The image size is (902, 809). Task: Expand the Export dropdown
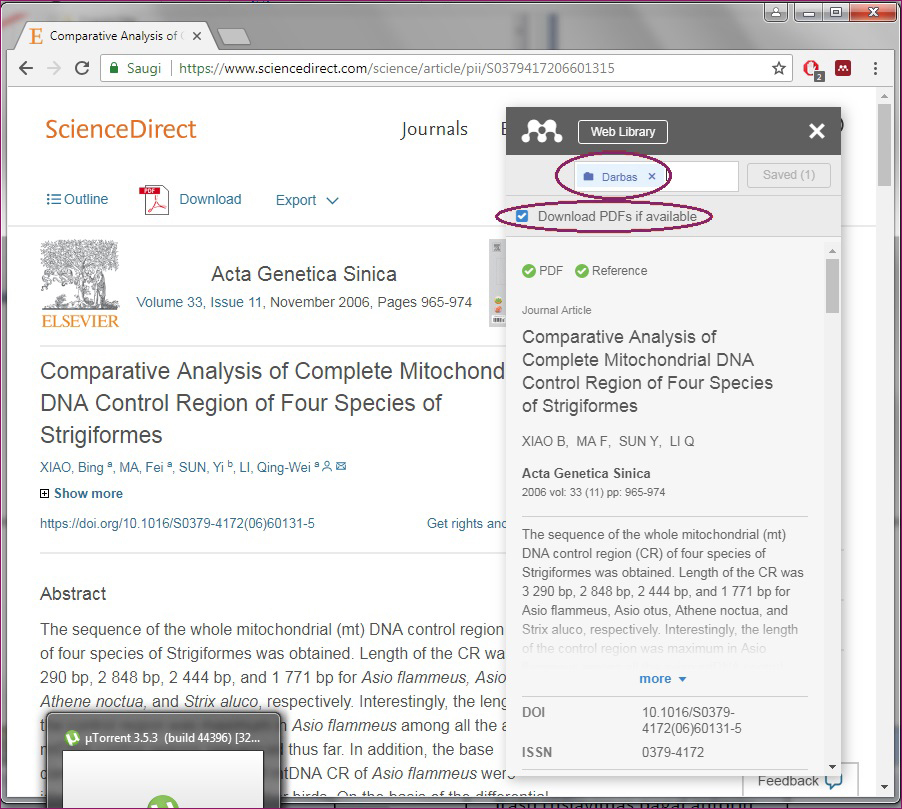click(307, 200)
